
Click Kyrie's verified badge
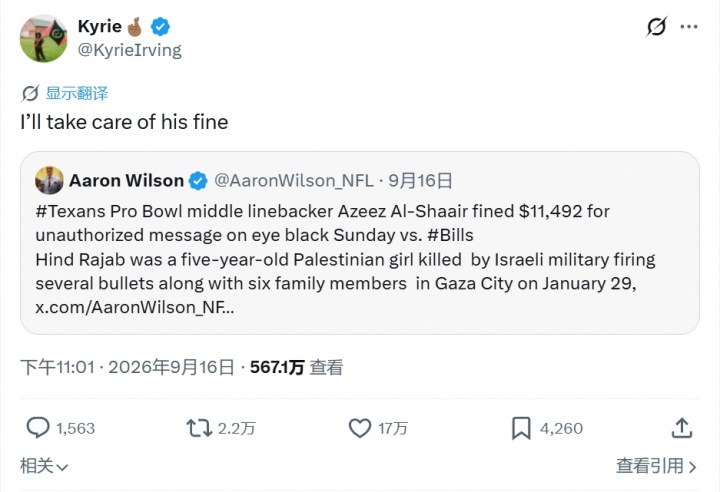[x=160, y=26]
